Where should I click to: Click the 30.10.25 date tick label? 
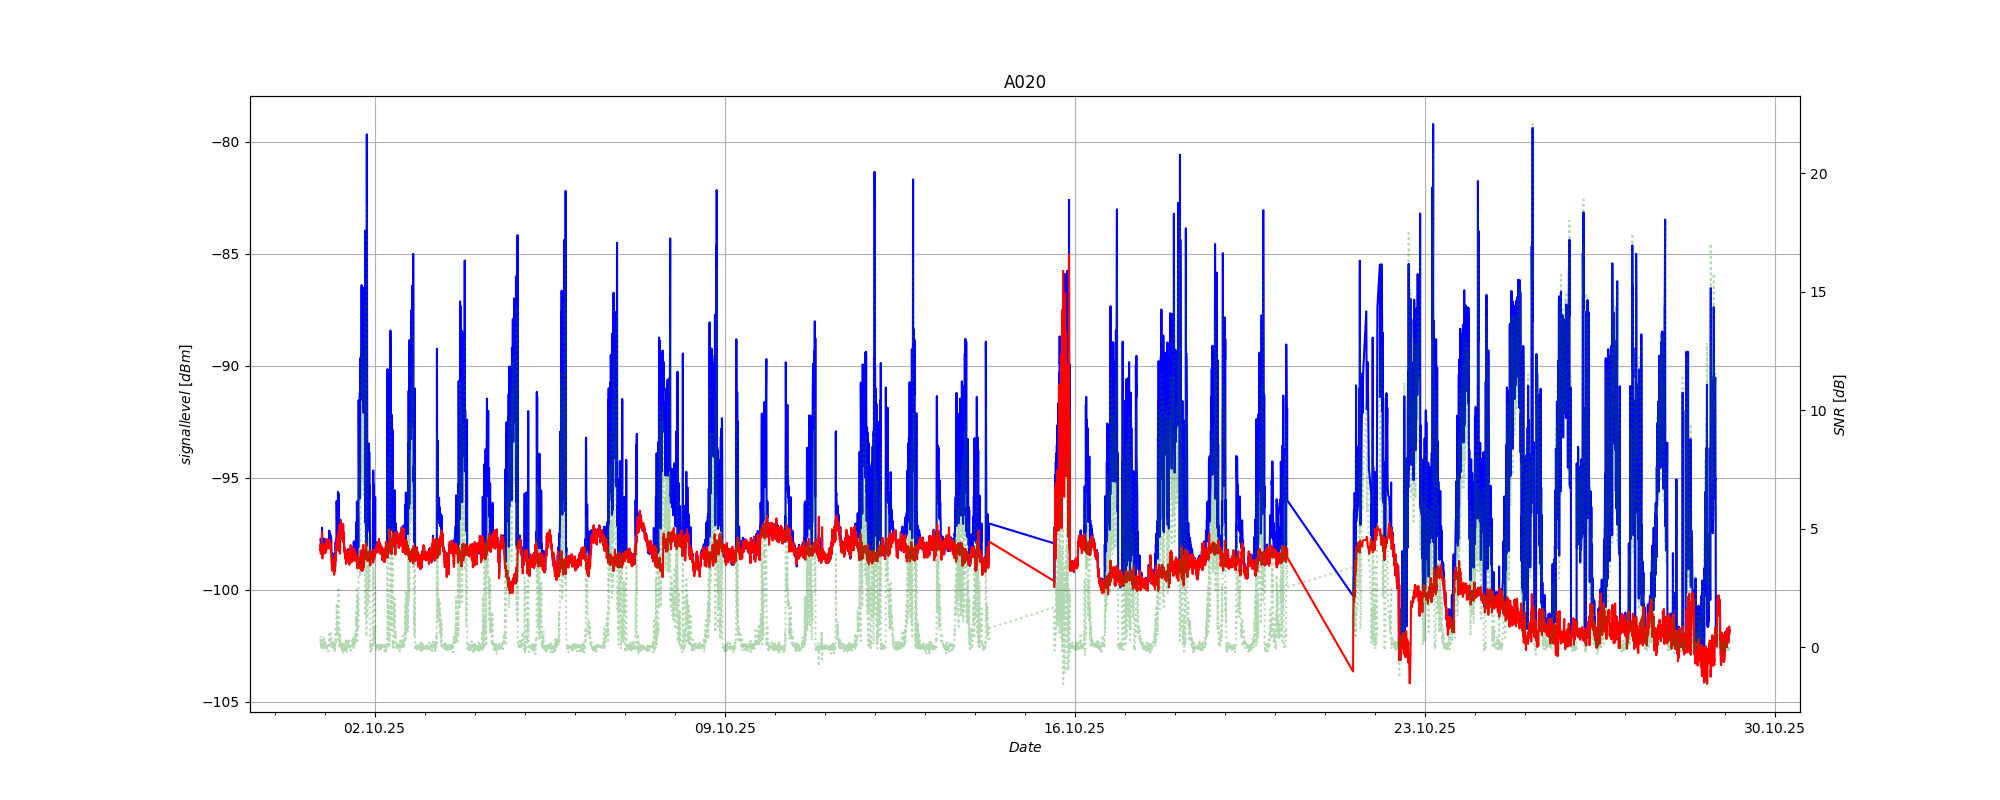point(1774,728)
